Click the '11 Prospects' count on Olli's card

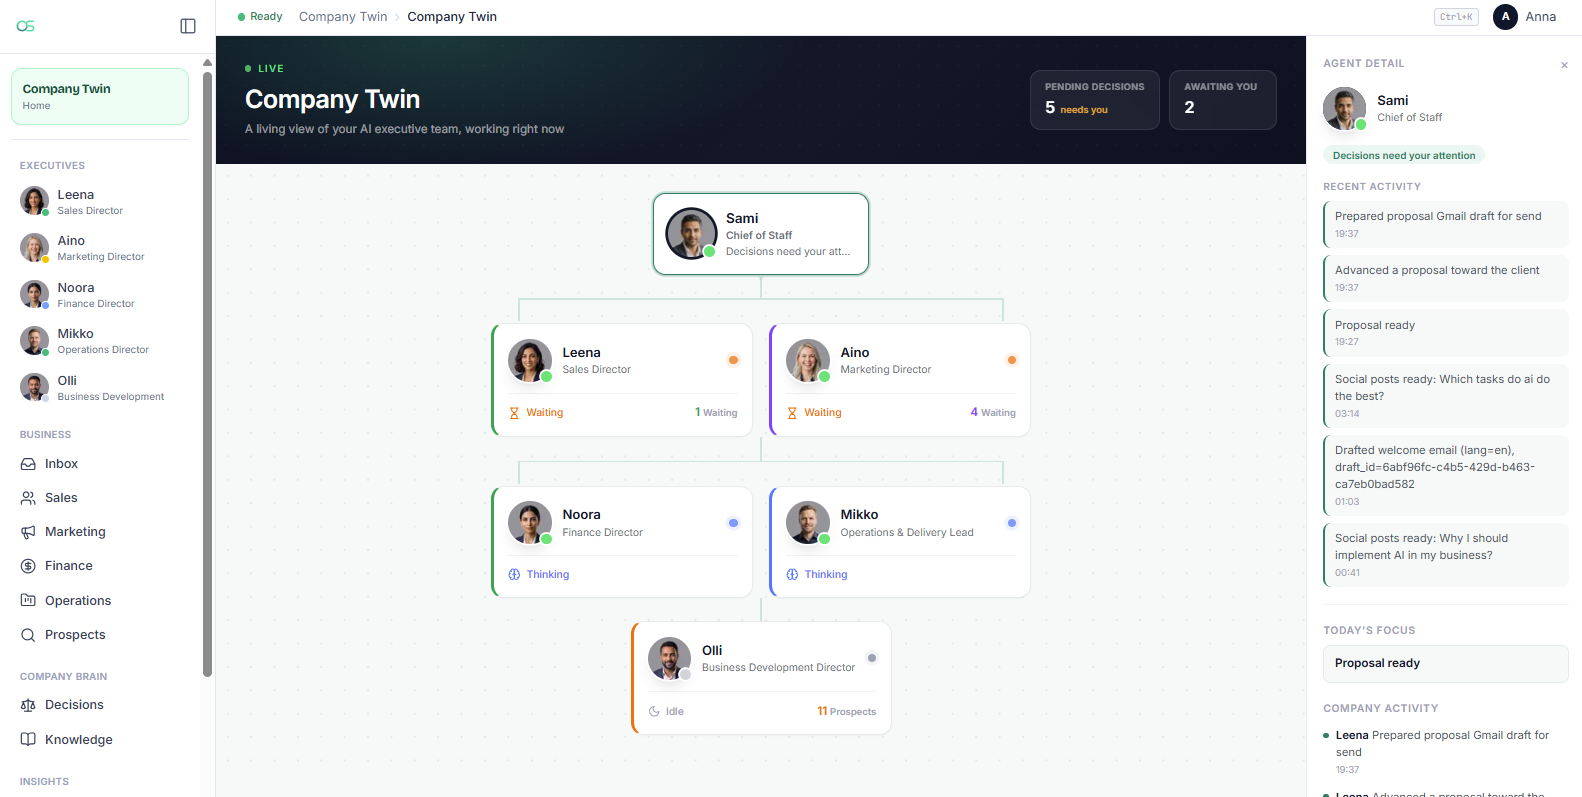coord(846,712)
